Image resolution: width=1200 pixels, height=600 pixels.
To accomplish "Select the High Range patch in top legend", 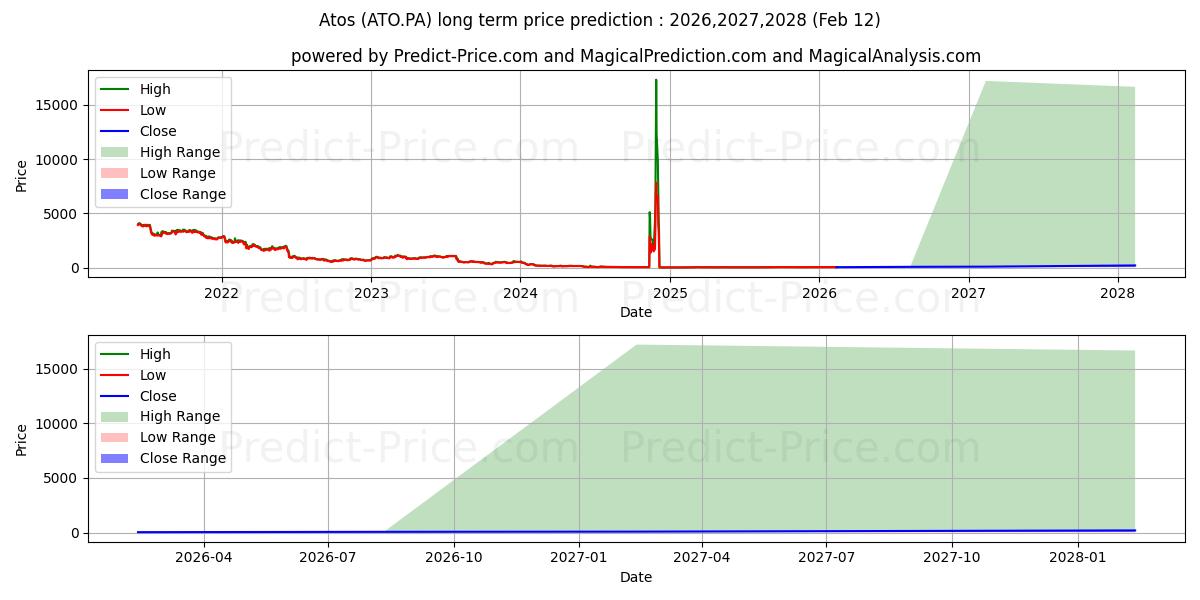I will [115, 152].
